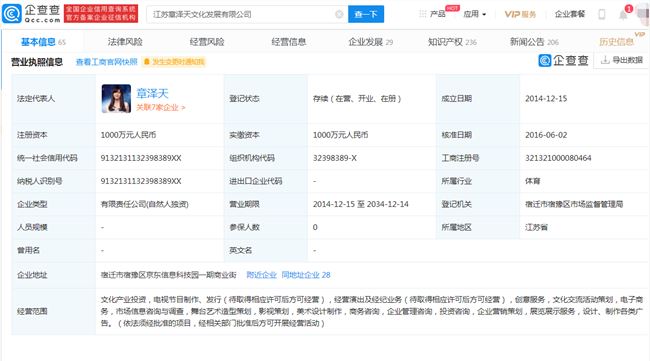Viewport: 650px width, 361px height.
Task: Switch to the 经营风险 tab
Action: click(x=207, y=42)
